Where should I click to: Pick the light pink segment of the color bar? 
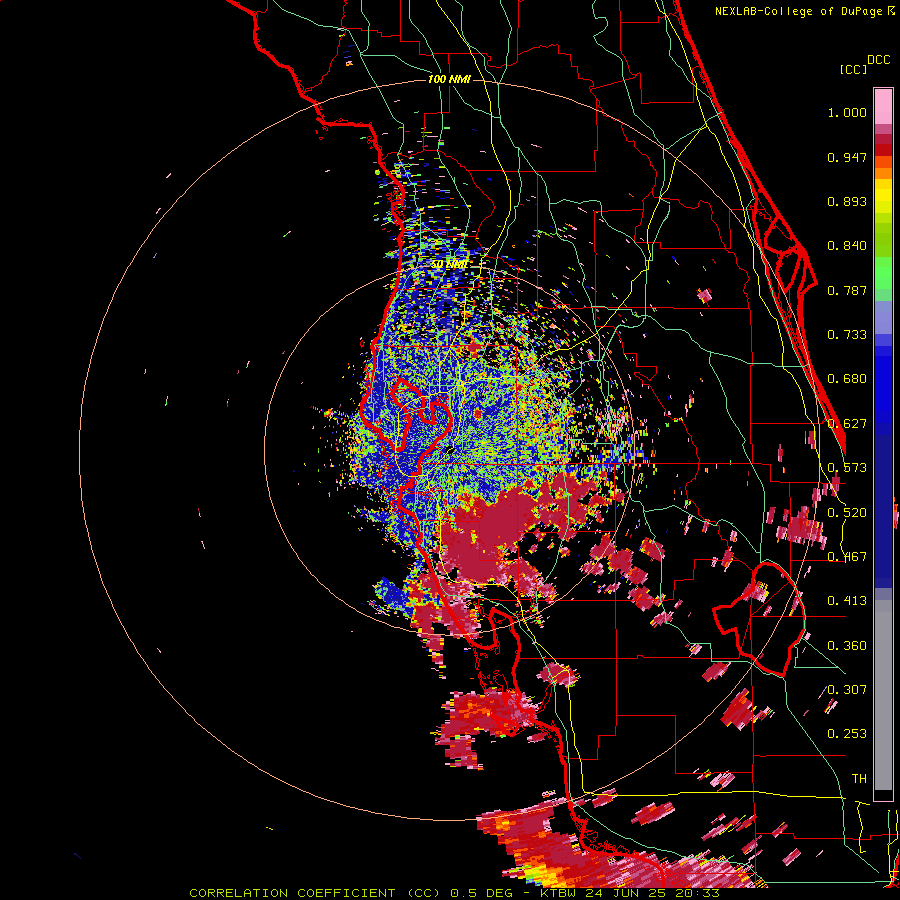(x=883, y=106)
